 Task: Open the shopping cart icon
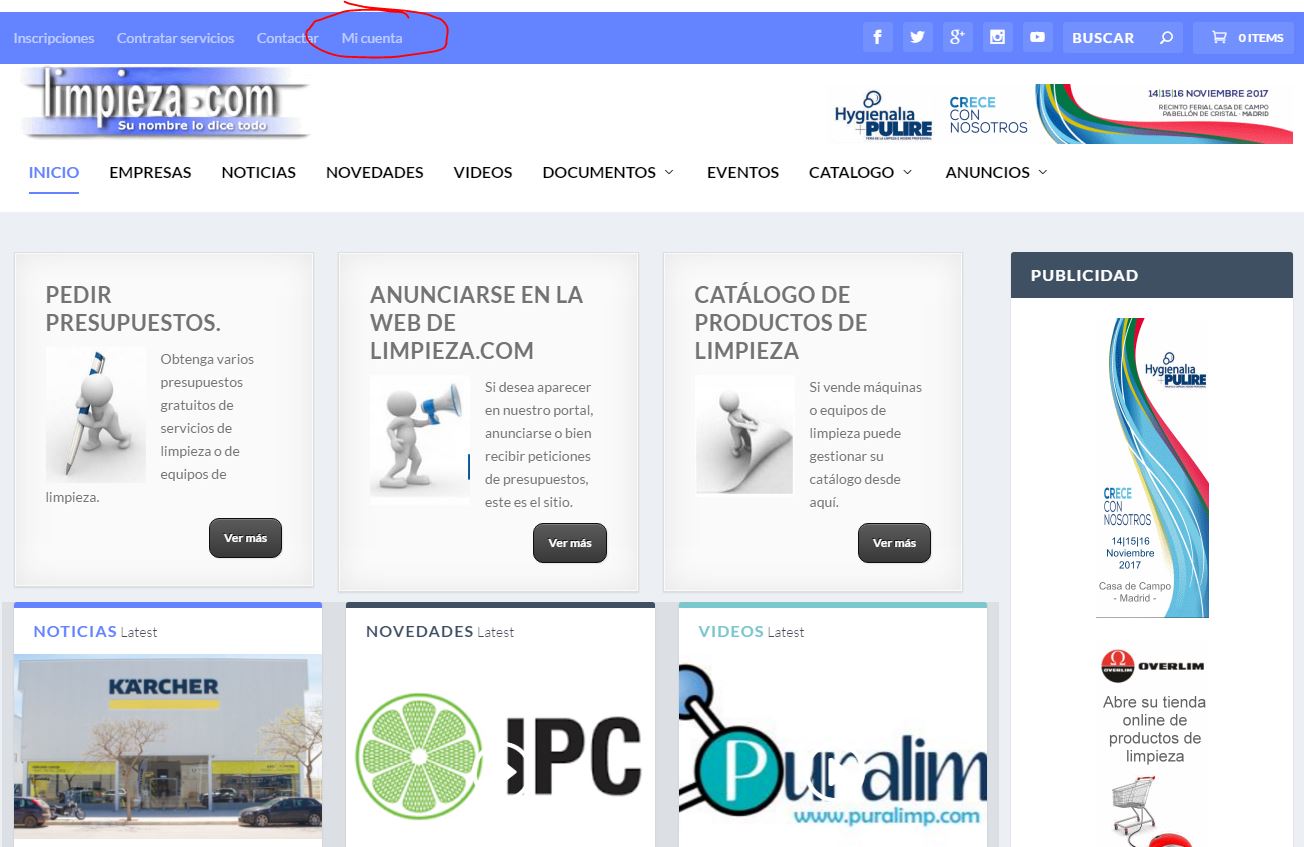(x=1219, y=38)
